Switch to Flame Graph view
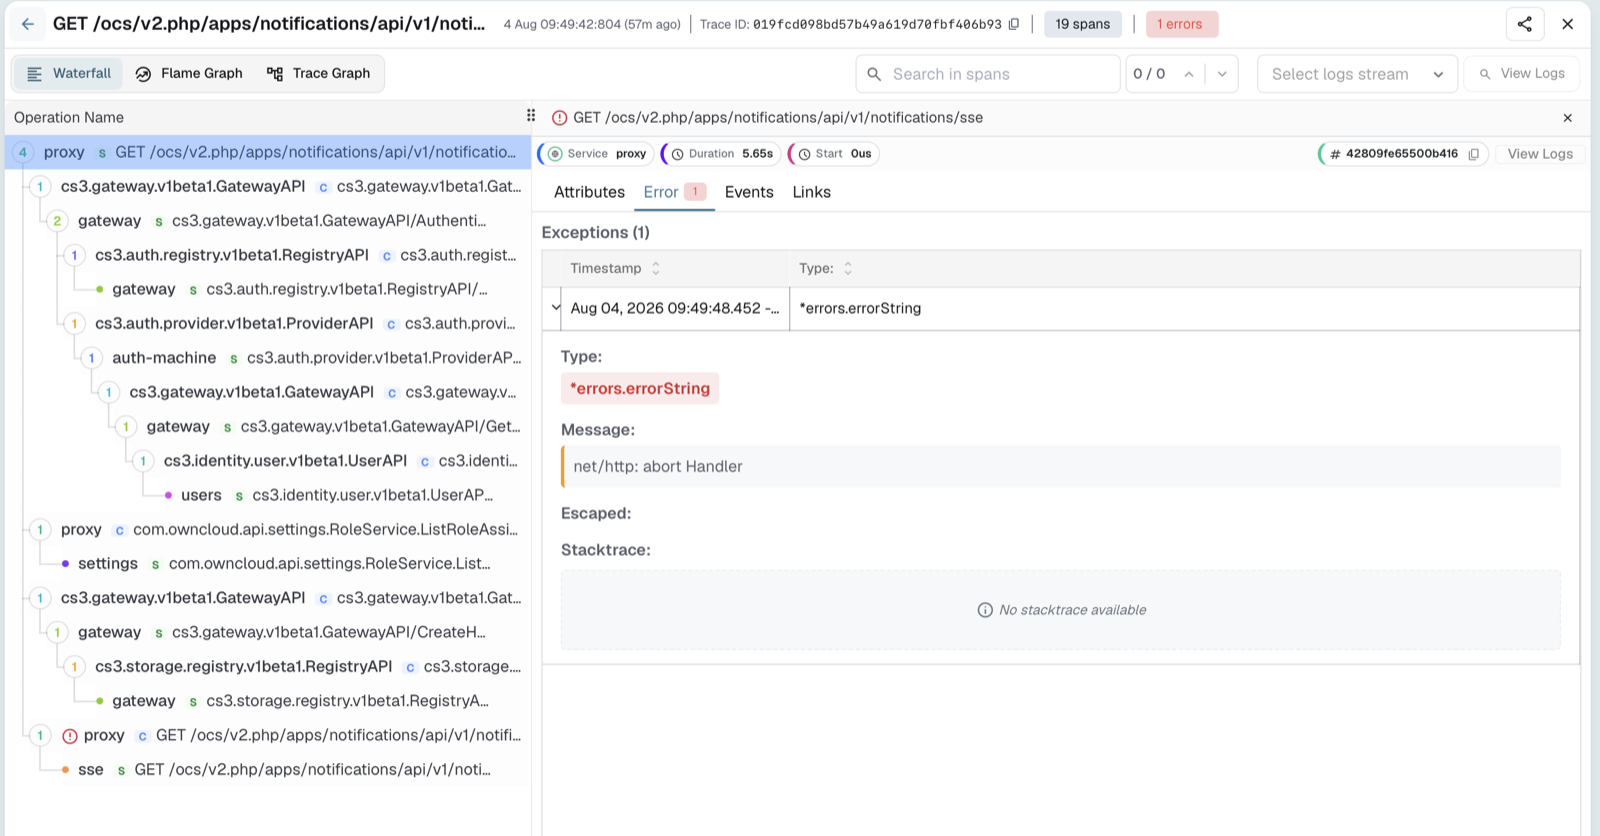The height and width of the screenshot is (836, 1600). click(x=189, y=74)
